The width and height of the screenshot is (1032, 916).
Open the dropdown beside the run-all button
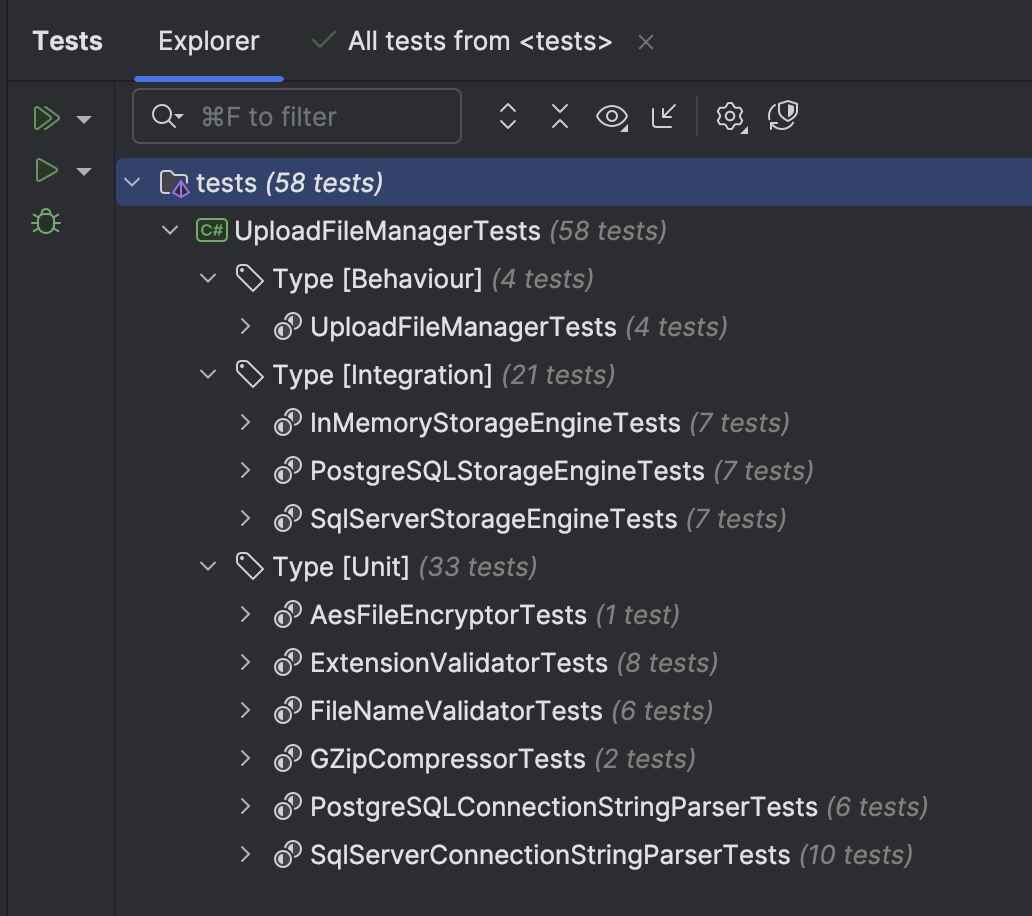click(85, 118)
